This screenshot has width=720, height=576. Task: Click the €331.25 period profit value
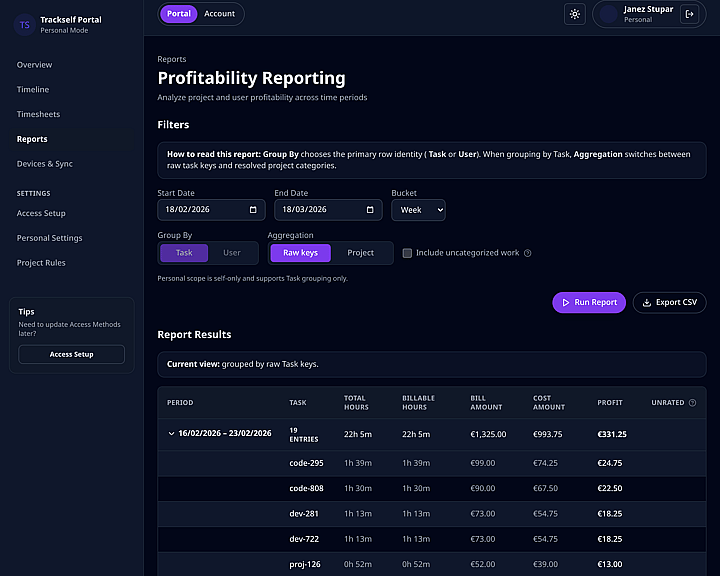point(612,435)
